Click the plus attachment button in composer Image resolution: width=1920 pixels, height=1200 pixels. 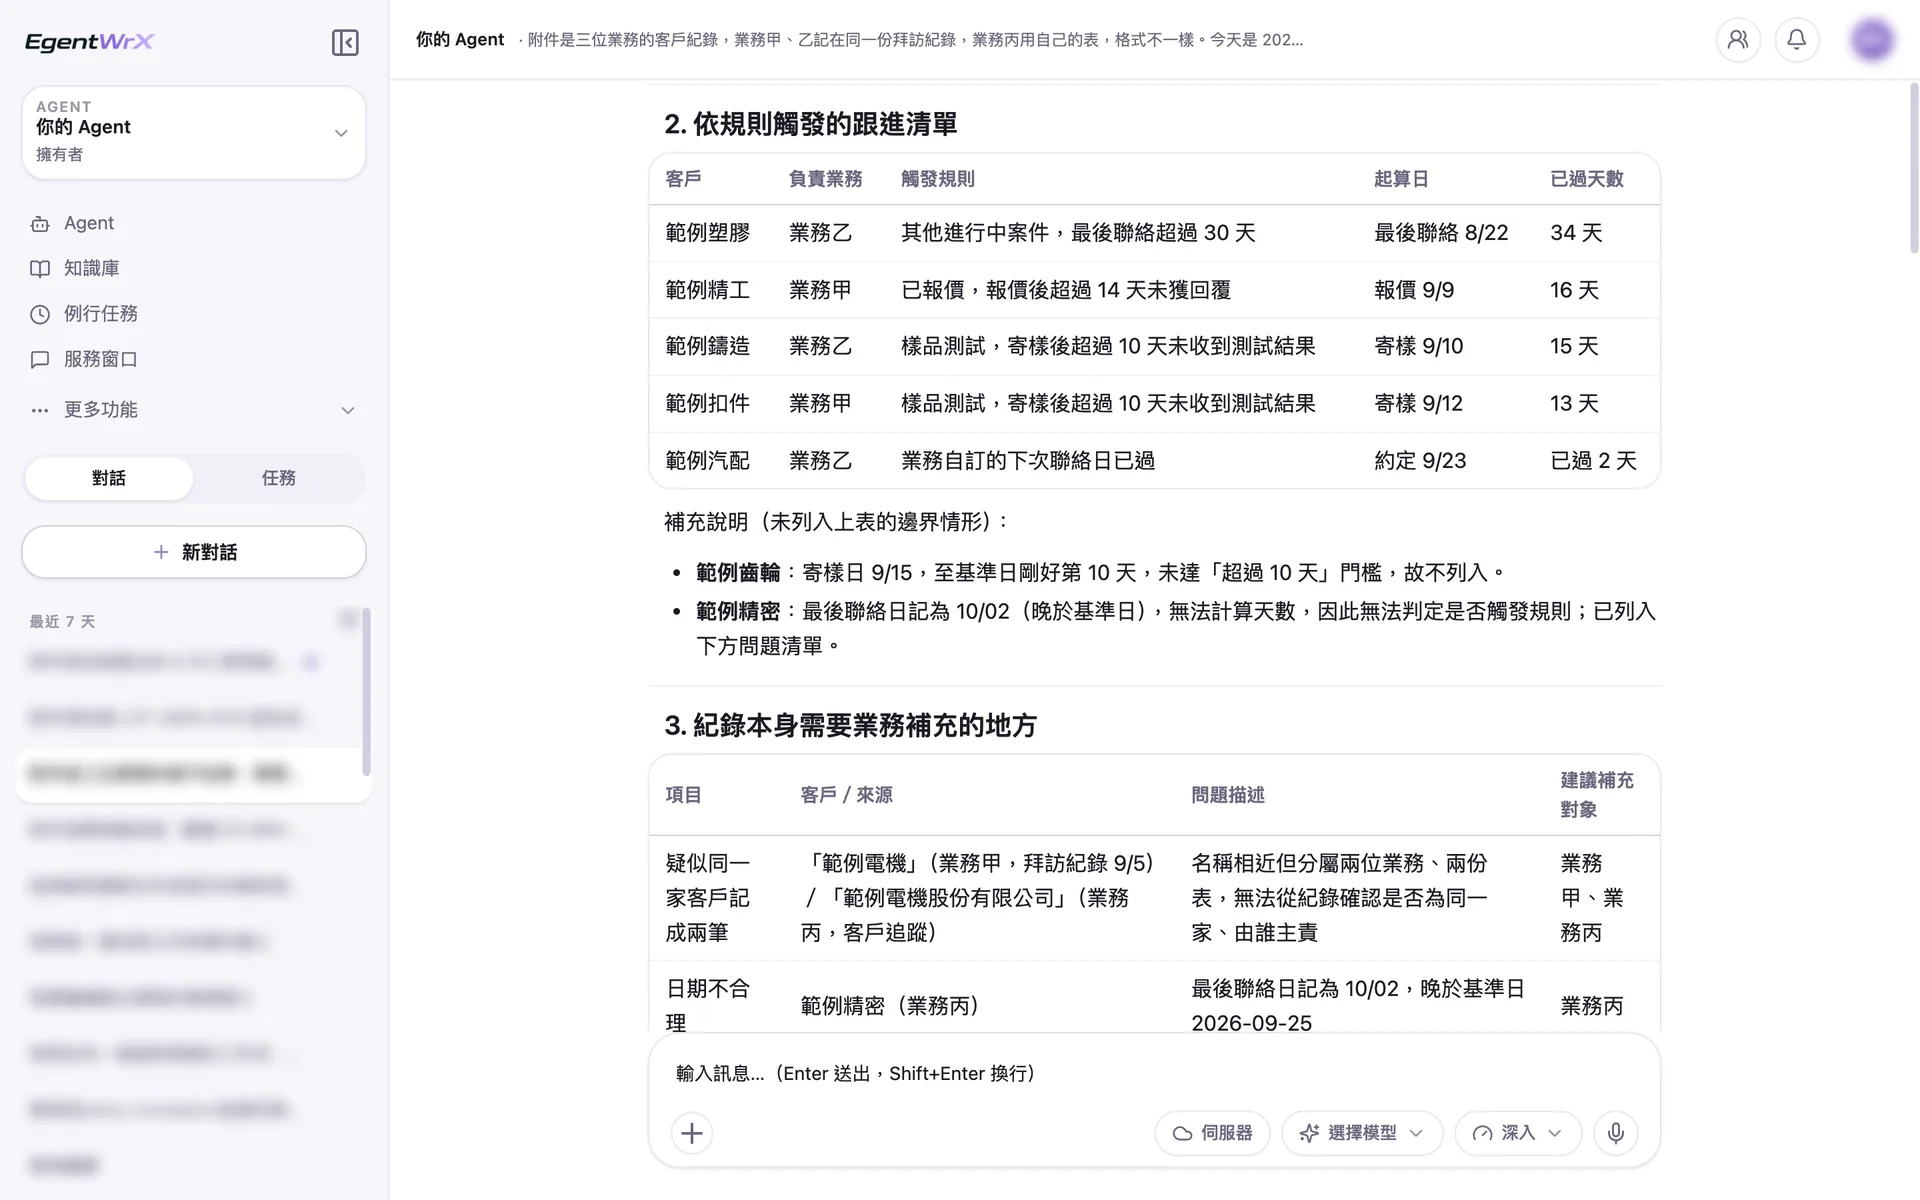(692, 1133)
